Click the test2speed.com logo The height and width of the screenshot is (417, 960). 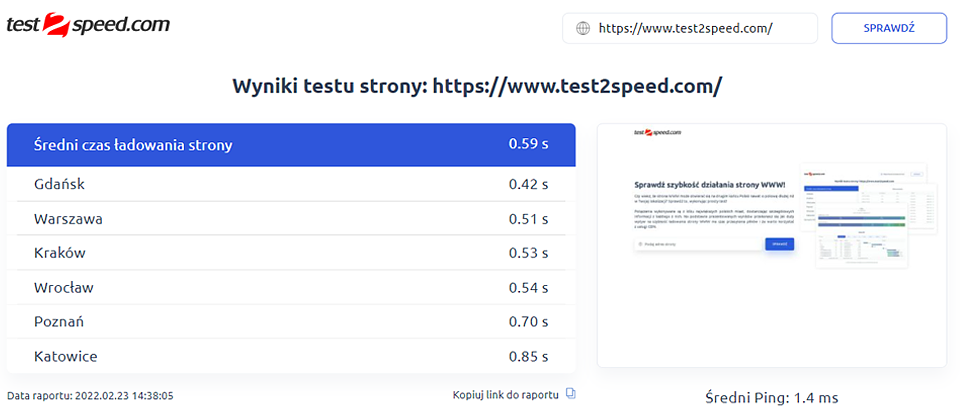(88, 26)
